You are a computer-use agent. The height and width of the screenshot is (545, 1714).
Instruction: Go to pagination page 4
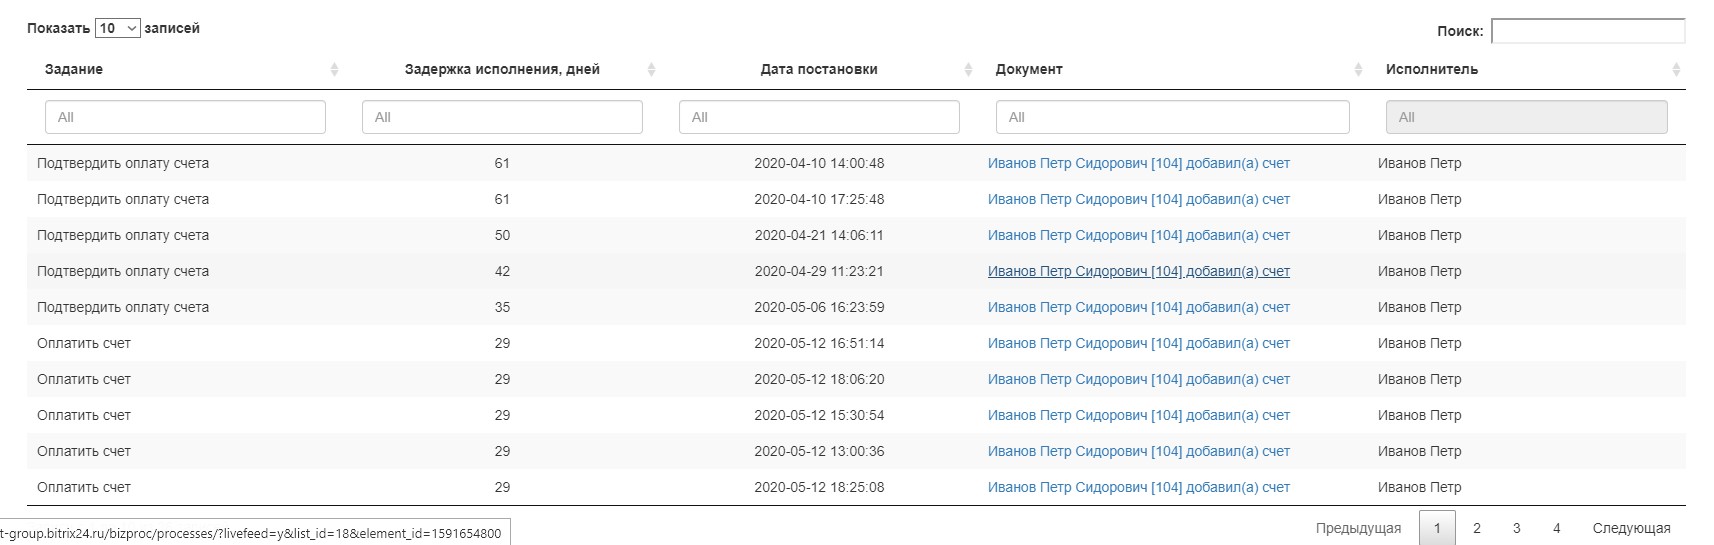tap(1556, 528)
